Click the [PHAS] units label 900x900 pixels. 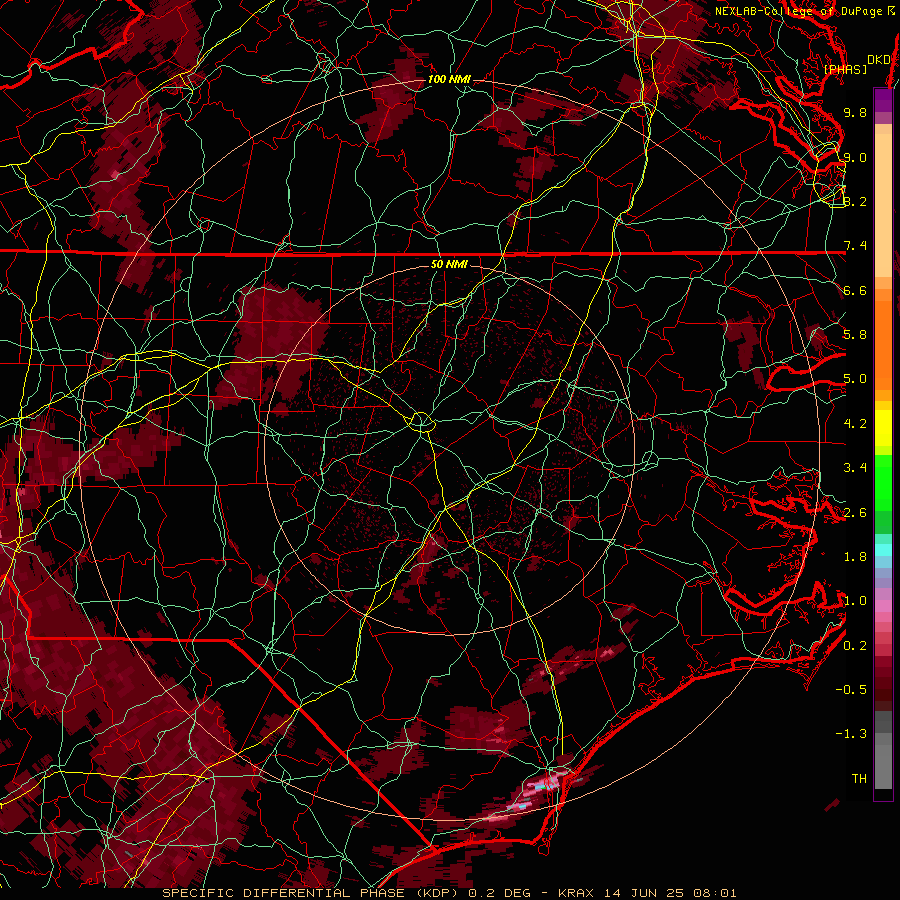point(845,69)
